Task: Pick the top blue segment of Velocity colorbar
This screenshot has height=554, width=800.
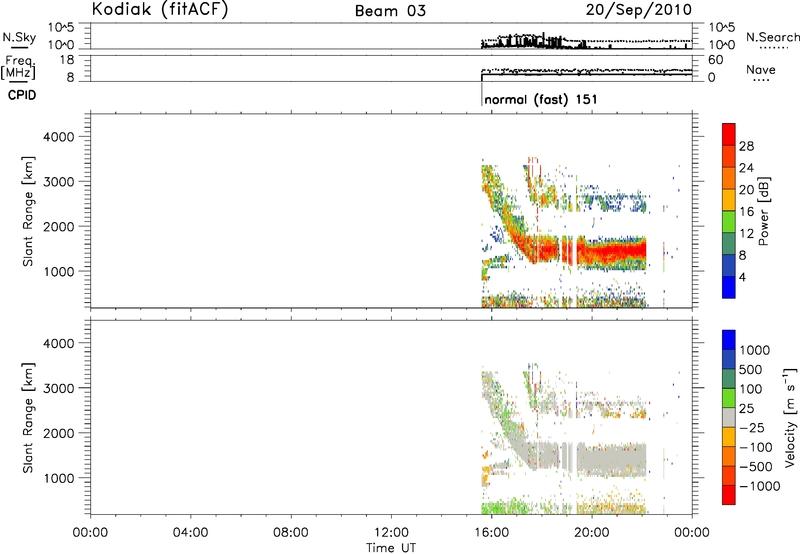Action: pyautogui.click(x=729, y=340)
